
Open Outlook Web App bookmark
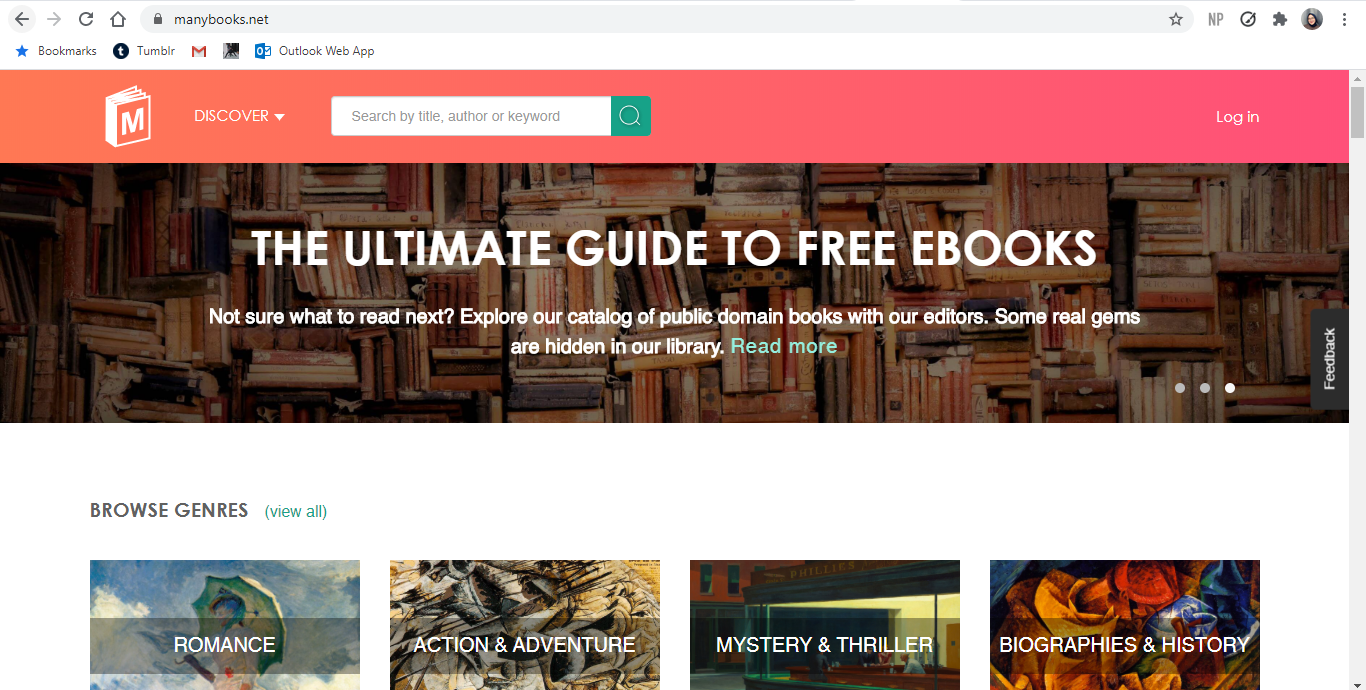pos(315,51)
